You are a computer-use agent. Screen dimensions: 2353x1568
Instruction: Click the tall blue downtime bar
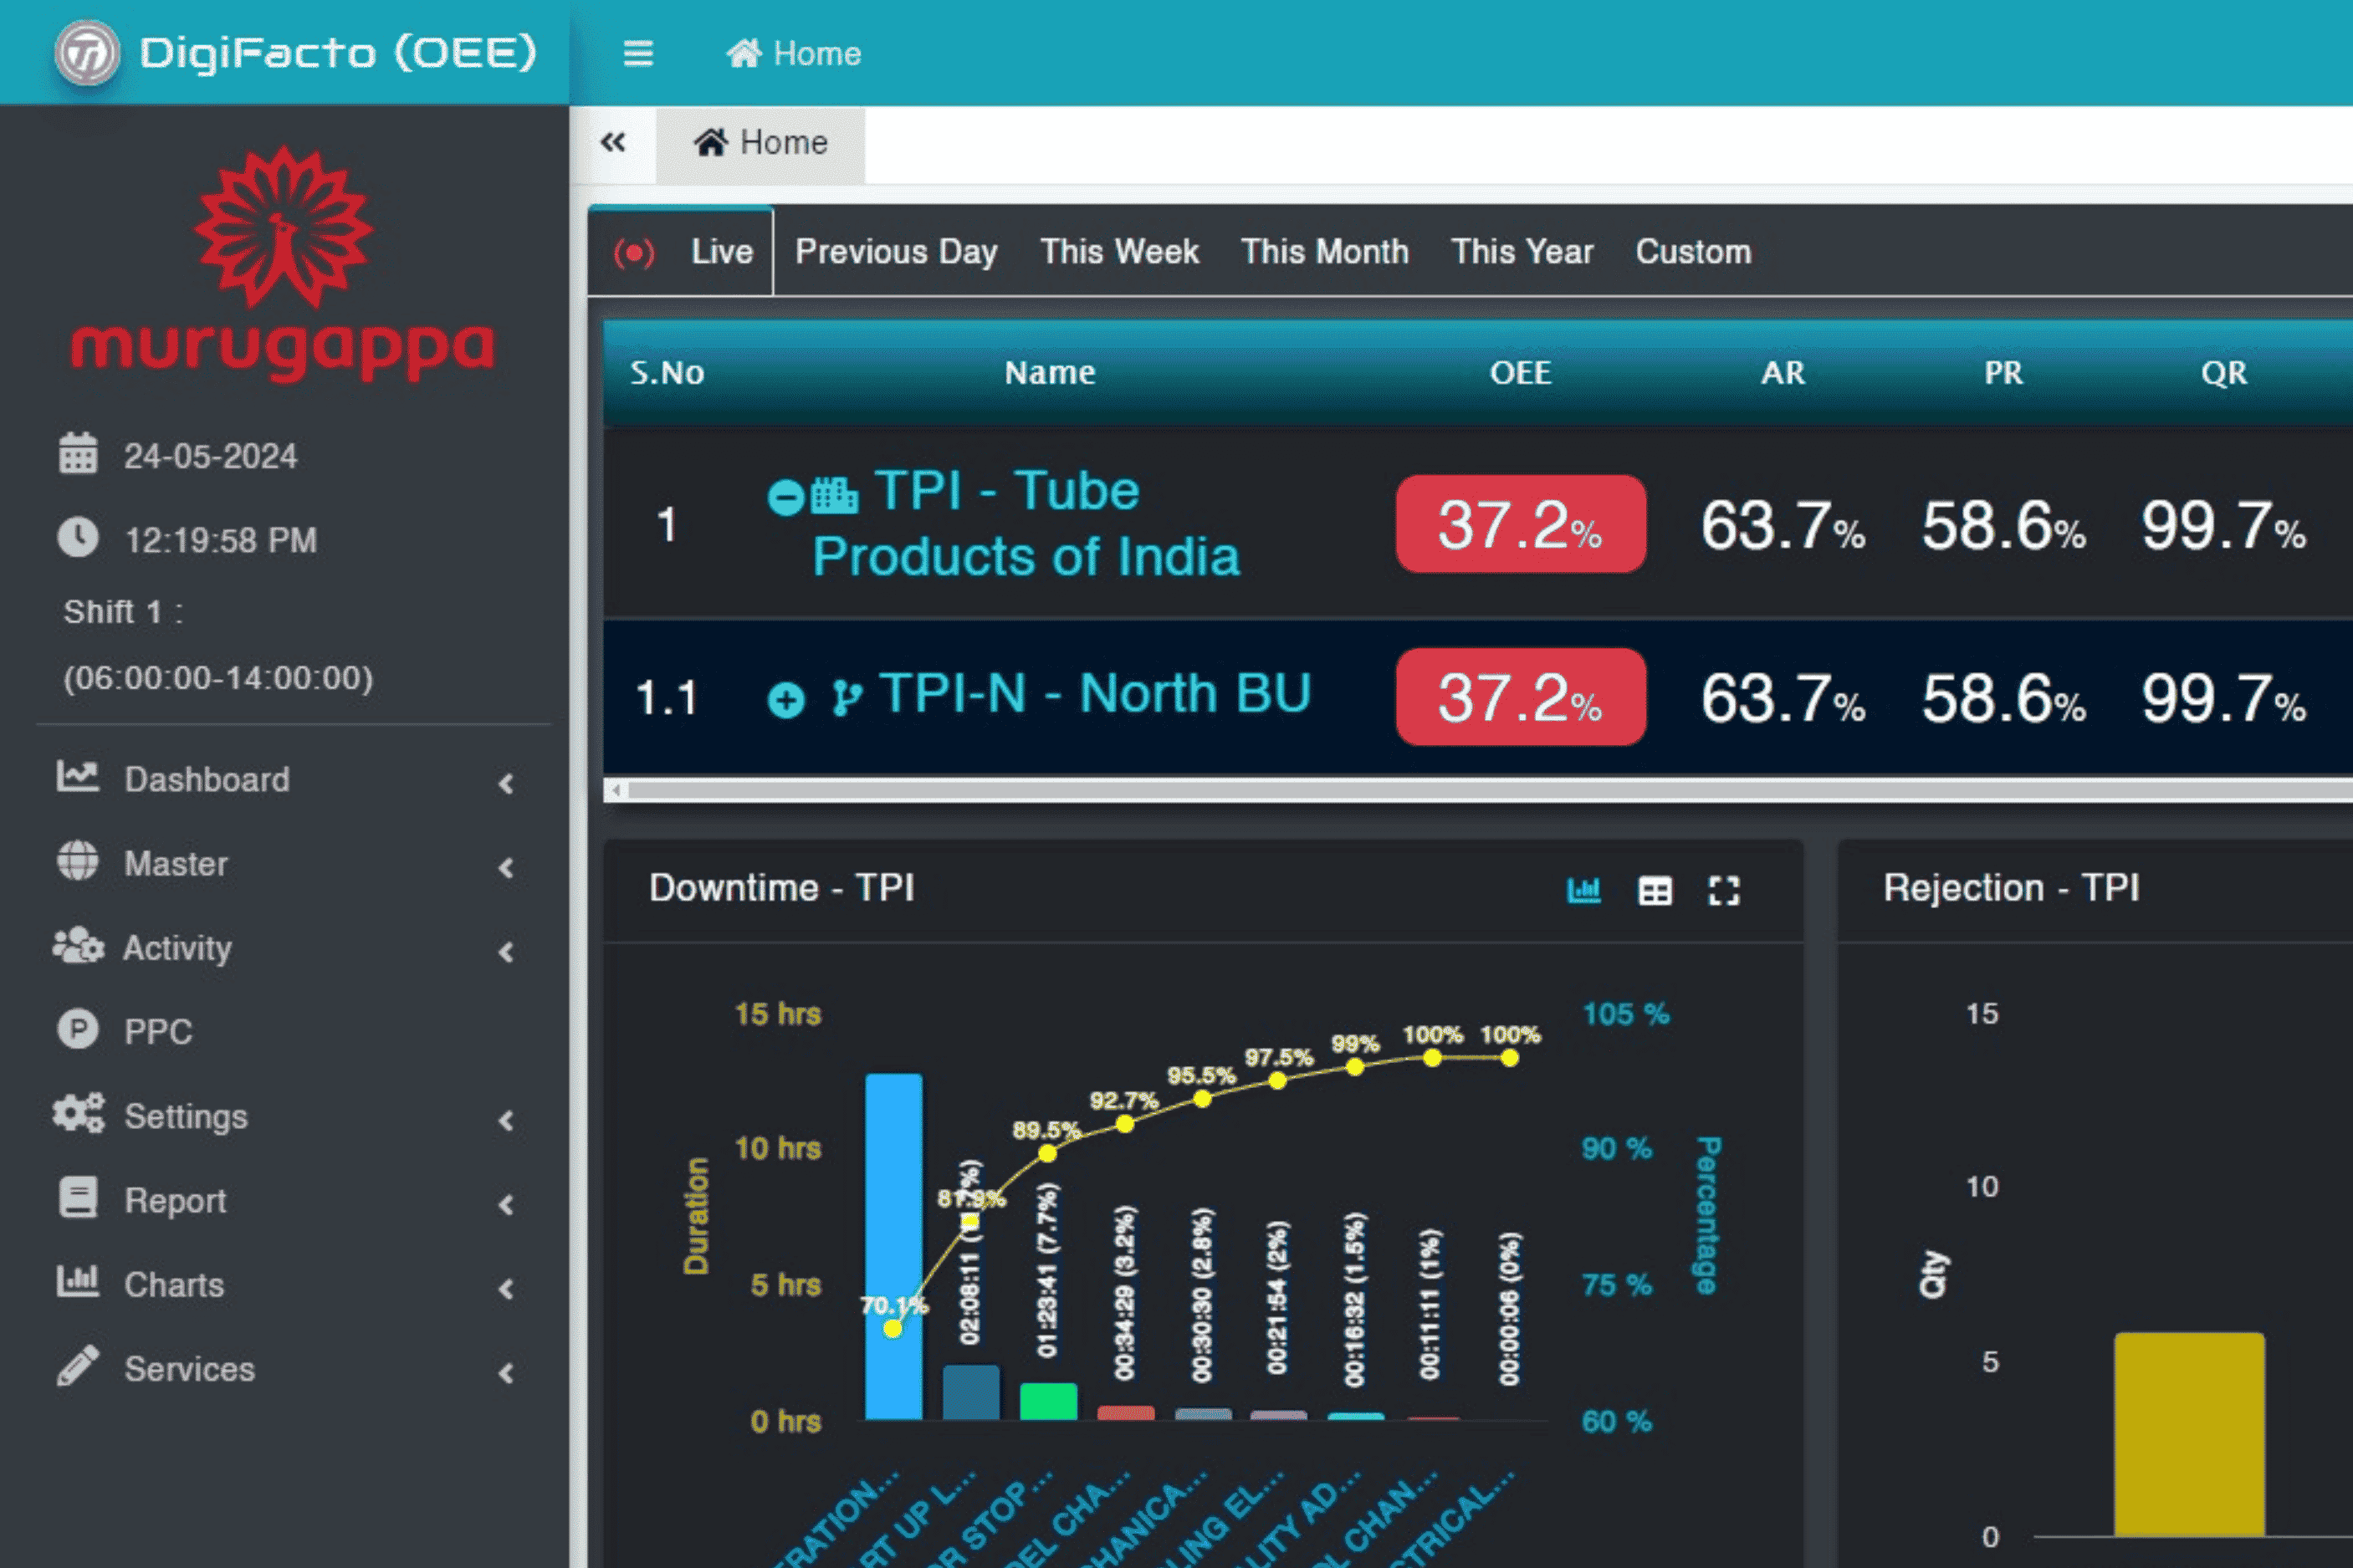tap(893, 1246)
